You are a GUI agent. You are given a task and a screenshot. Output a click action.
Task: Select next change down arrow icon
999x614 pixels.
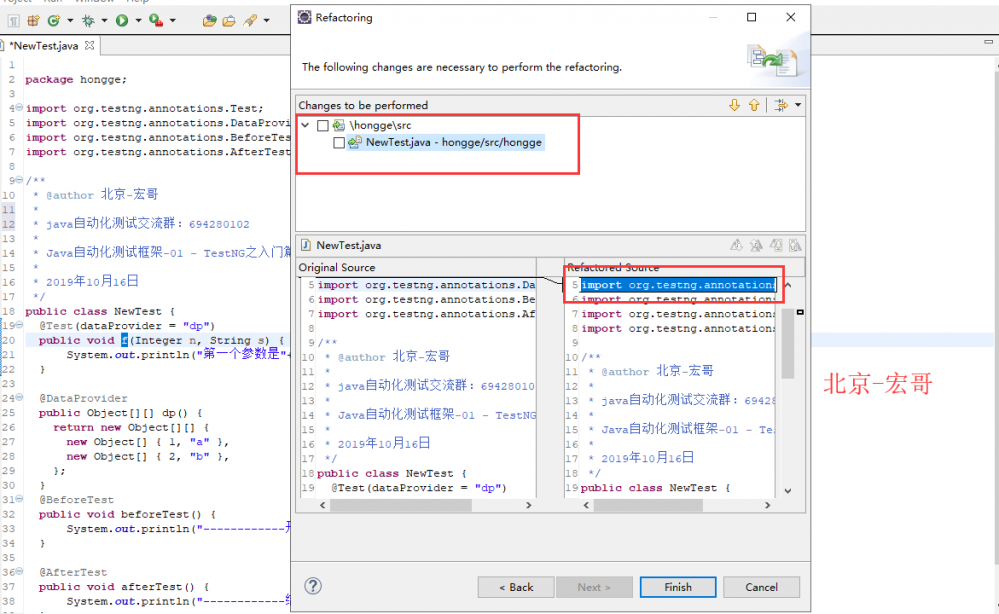734,105
